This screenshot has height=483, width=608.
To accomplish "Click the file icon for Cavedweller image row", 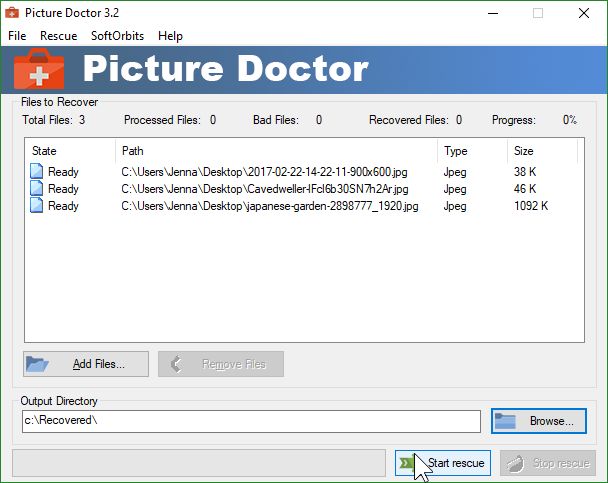I will [37, 189].
